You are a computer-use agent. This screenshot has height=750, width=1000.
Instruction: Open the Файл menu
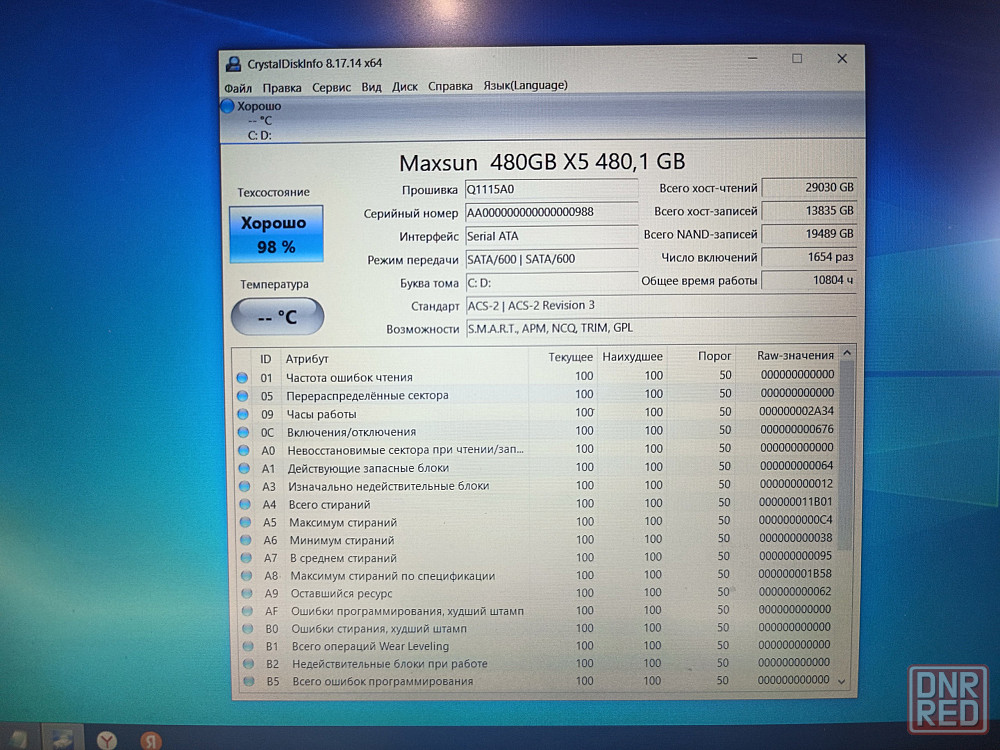[x=238, y=87]
